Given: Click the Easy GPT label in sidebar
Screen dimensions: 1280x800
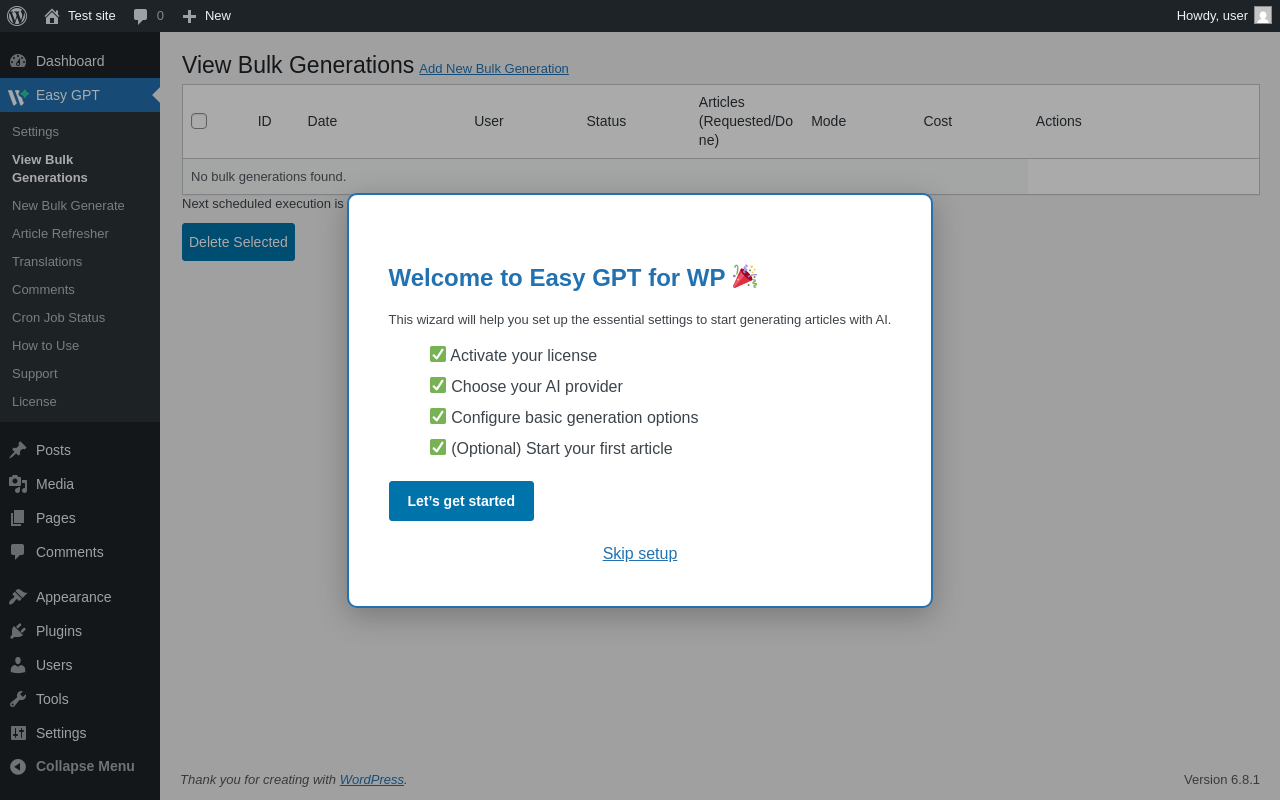Looking at the screenshot, I should pos(68,95).
